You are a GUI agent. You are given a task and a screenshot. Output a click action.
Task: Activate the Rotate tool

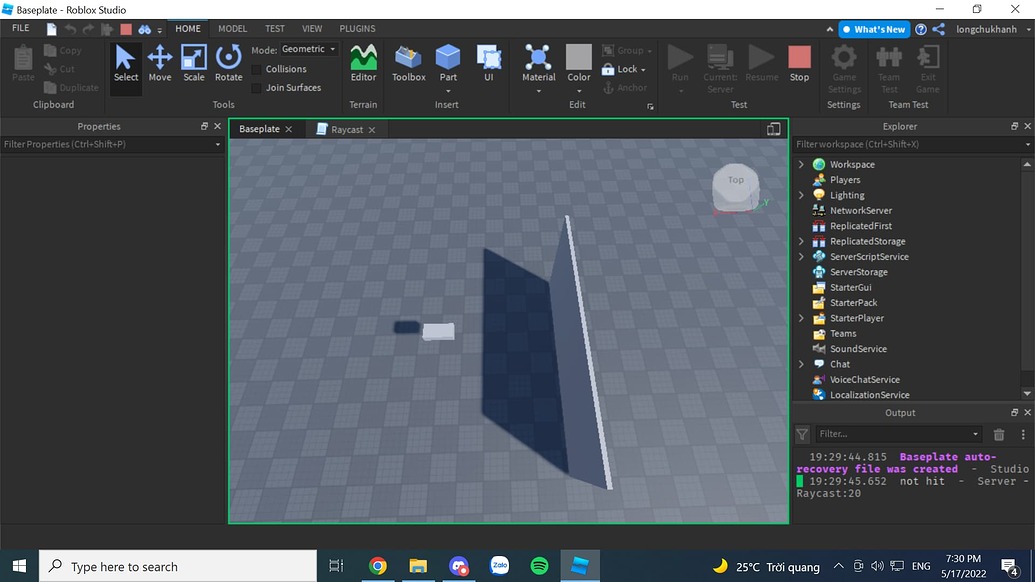pyautogui.click(x=228, y=62)
